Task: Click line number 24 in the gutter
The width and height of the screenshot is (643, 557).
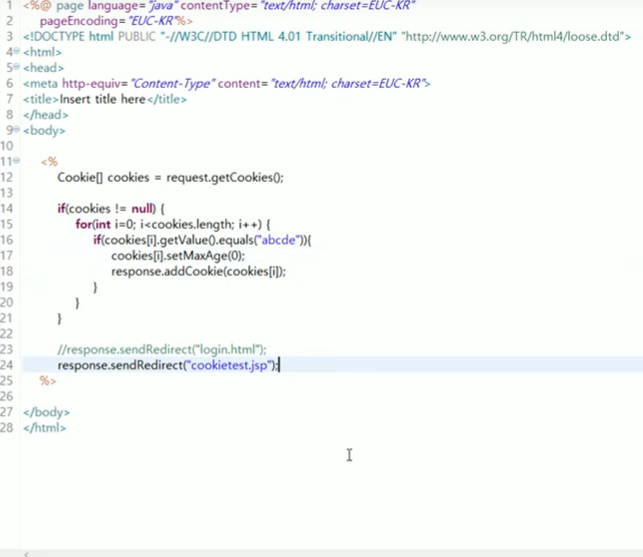Action: point(7,365)
